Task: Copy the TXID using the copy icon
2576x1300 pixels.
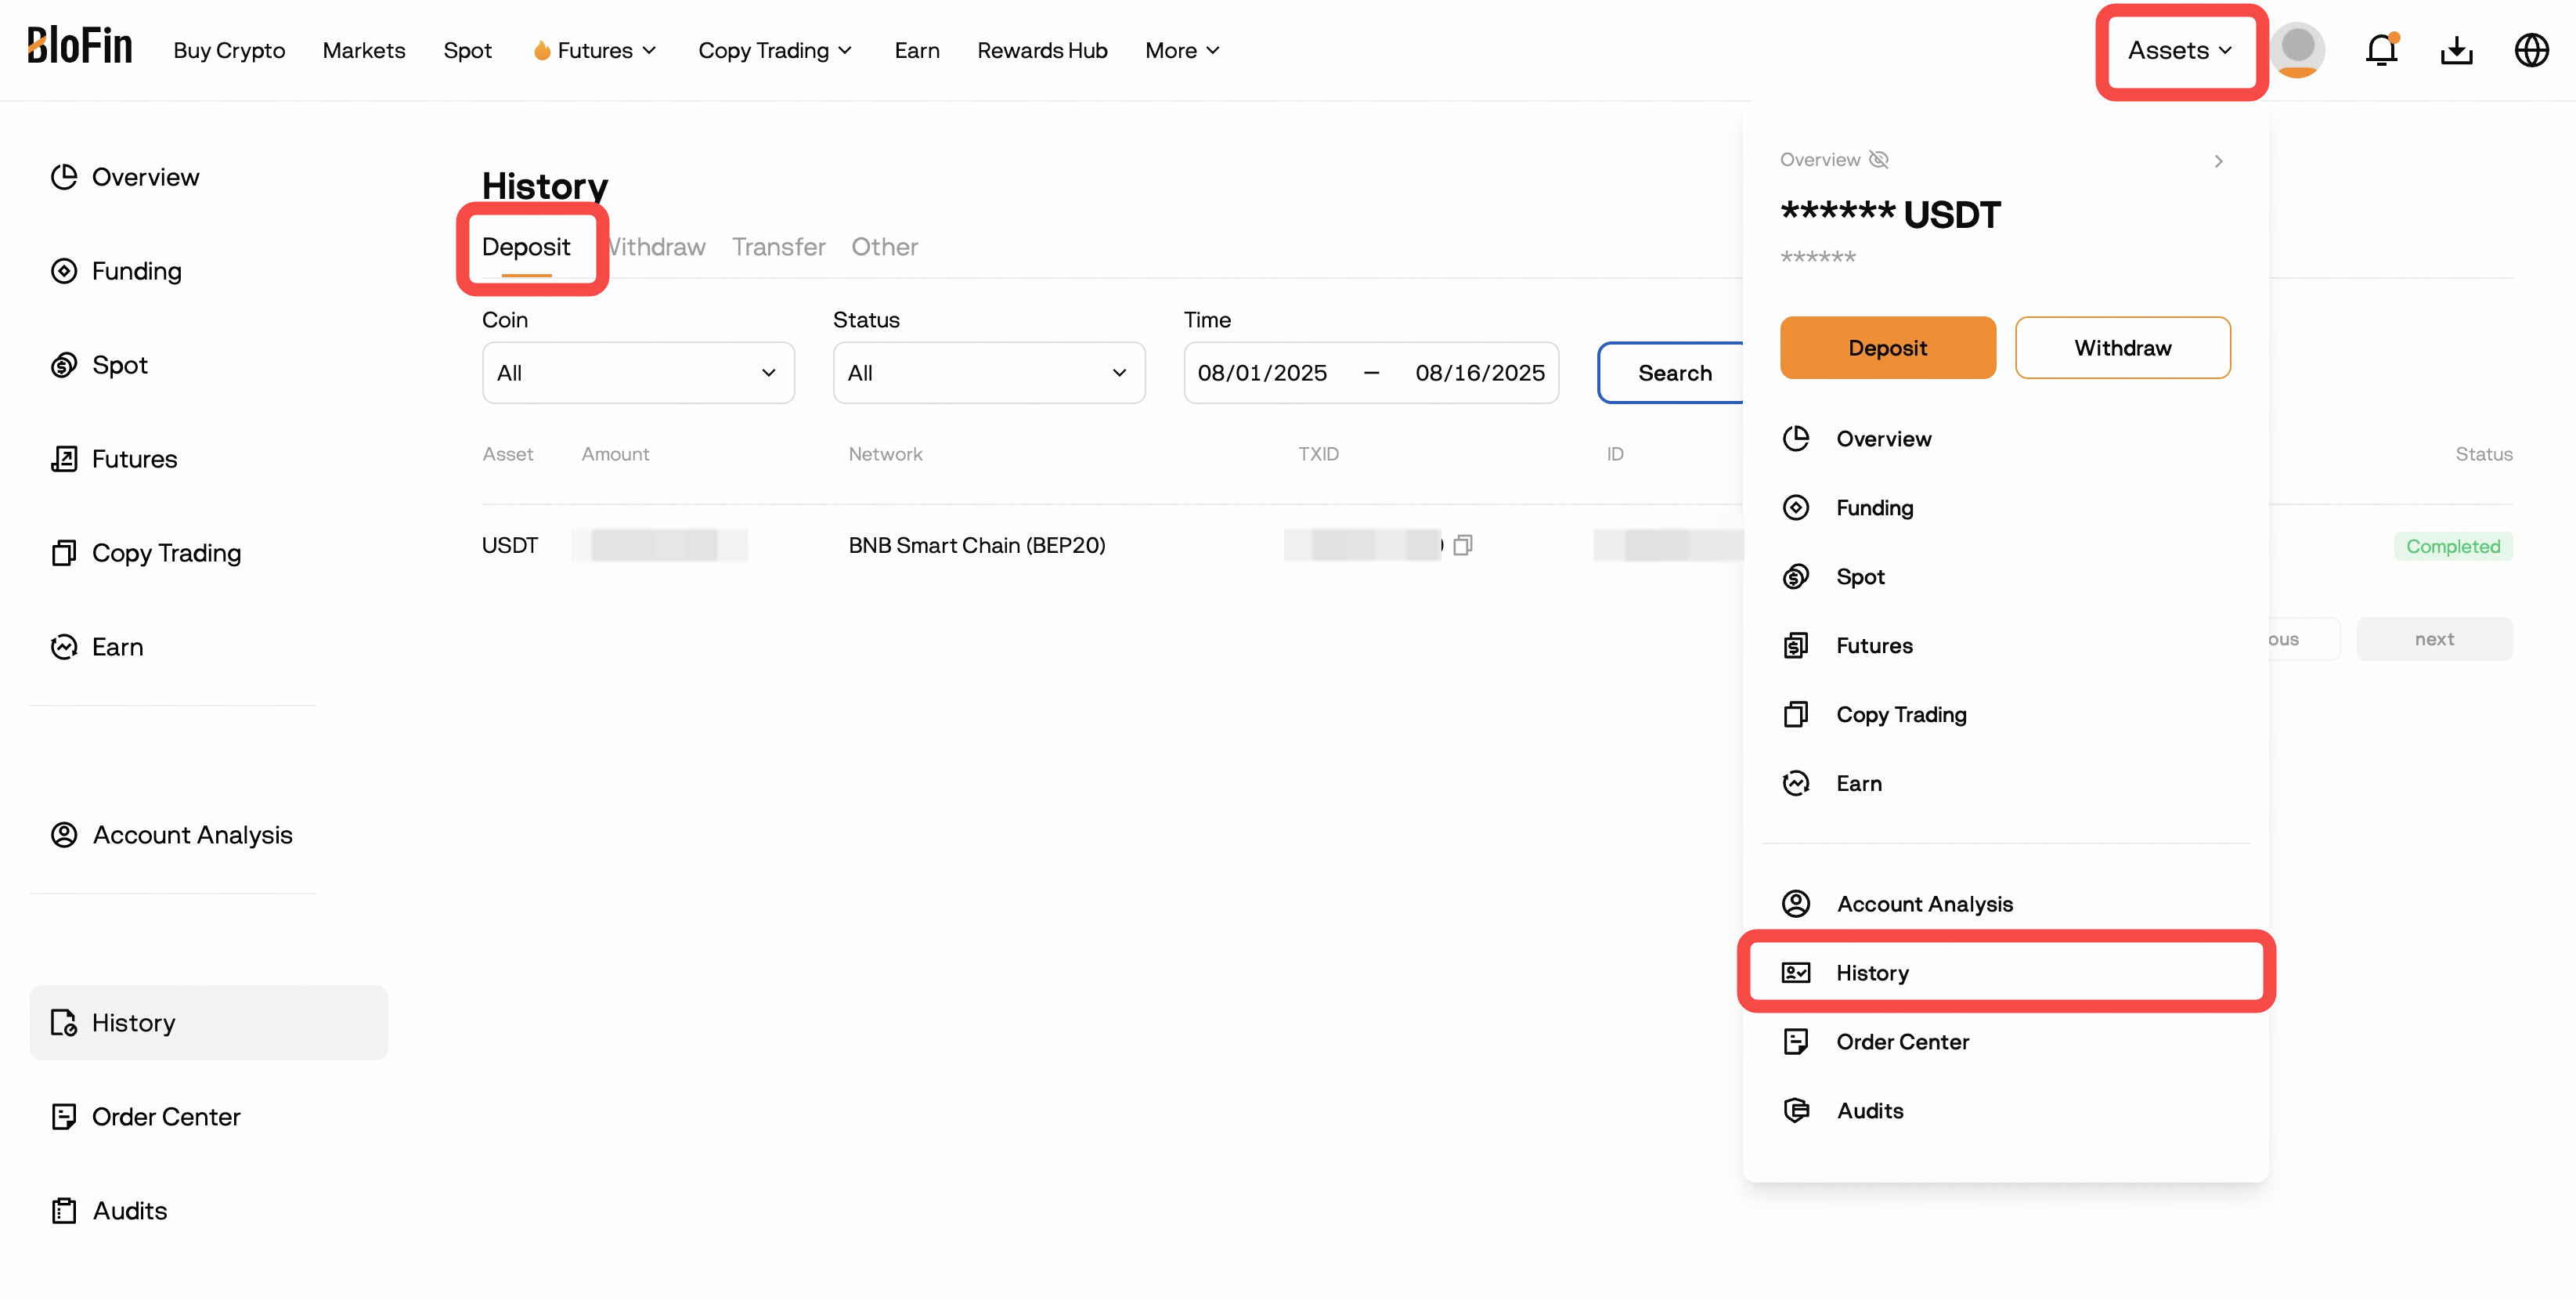Action: (1465, 544)
